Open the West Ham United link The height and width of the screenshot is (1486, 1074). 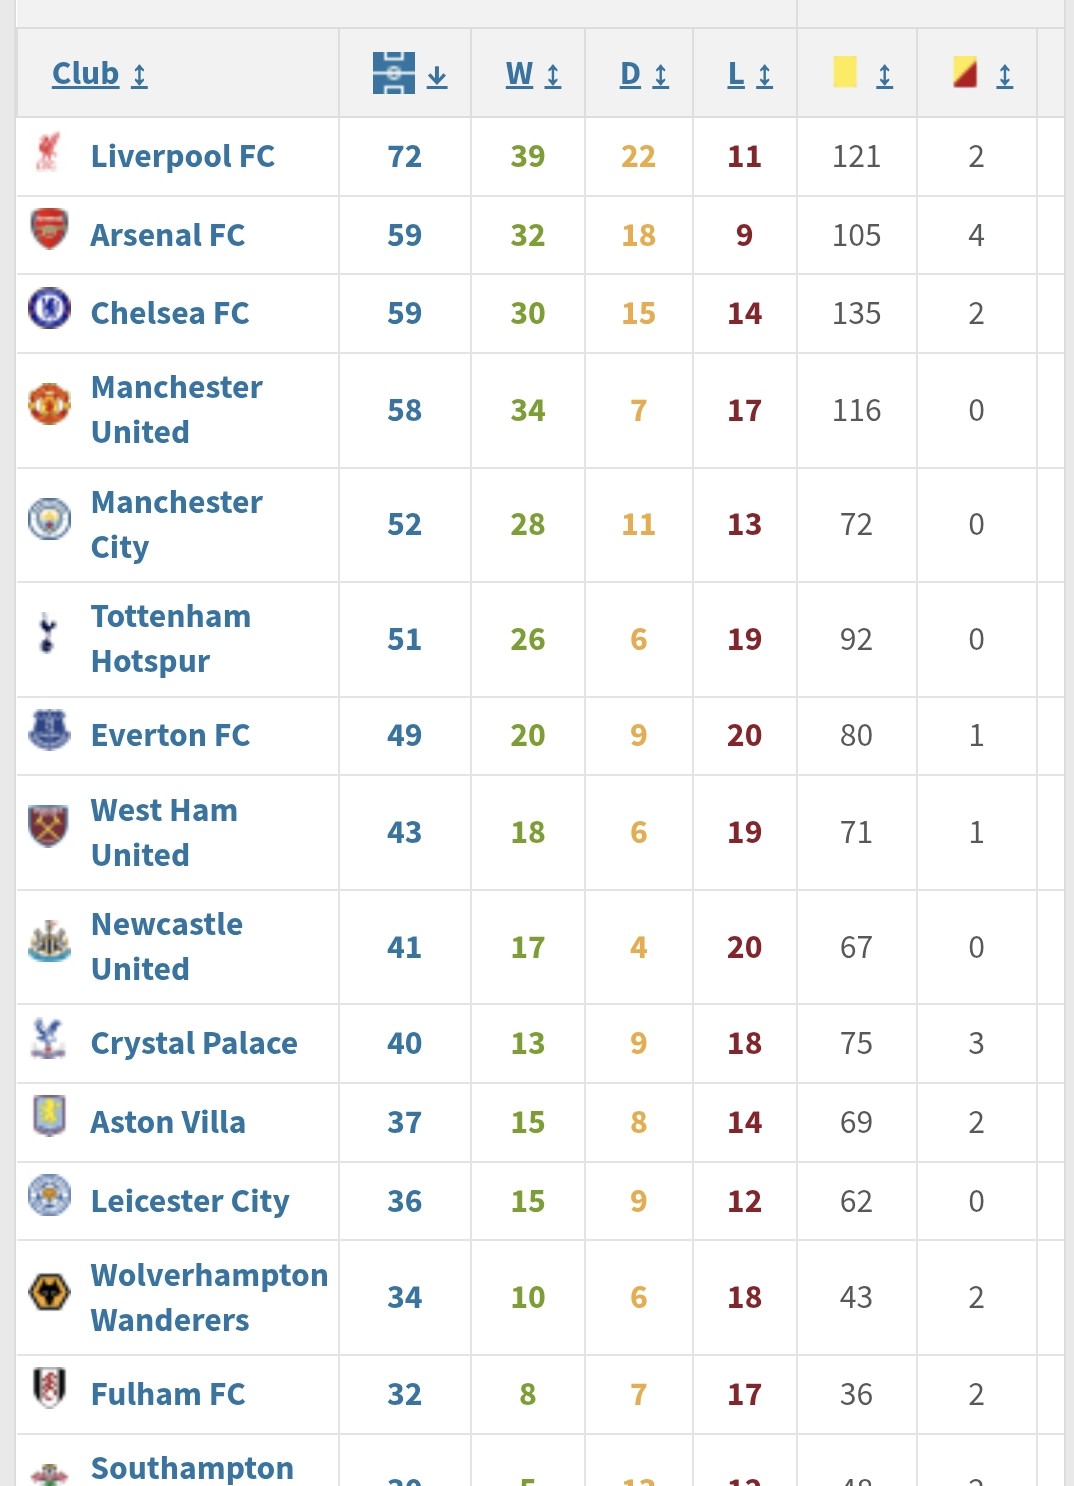pyautogui.click(x=164, y=832)
